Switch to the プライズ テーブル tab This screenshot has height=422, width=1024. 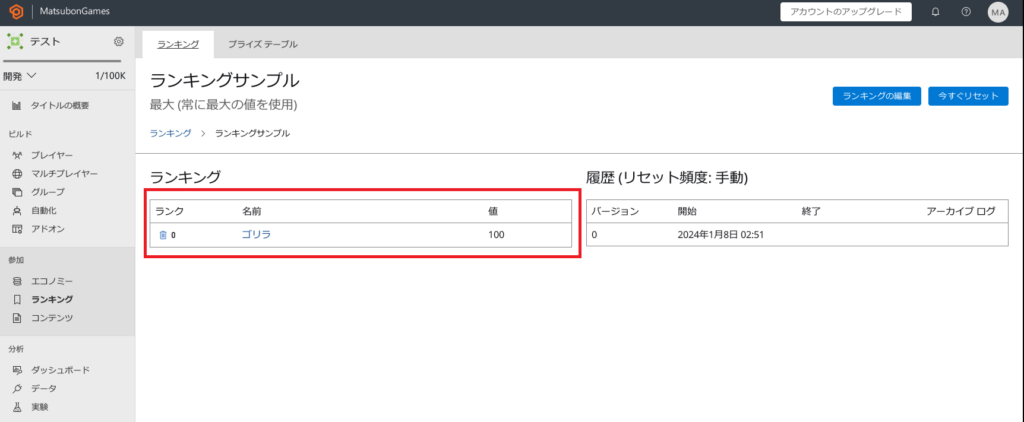point(263,44)
